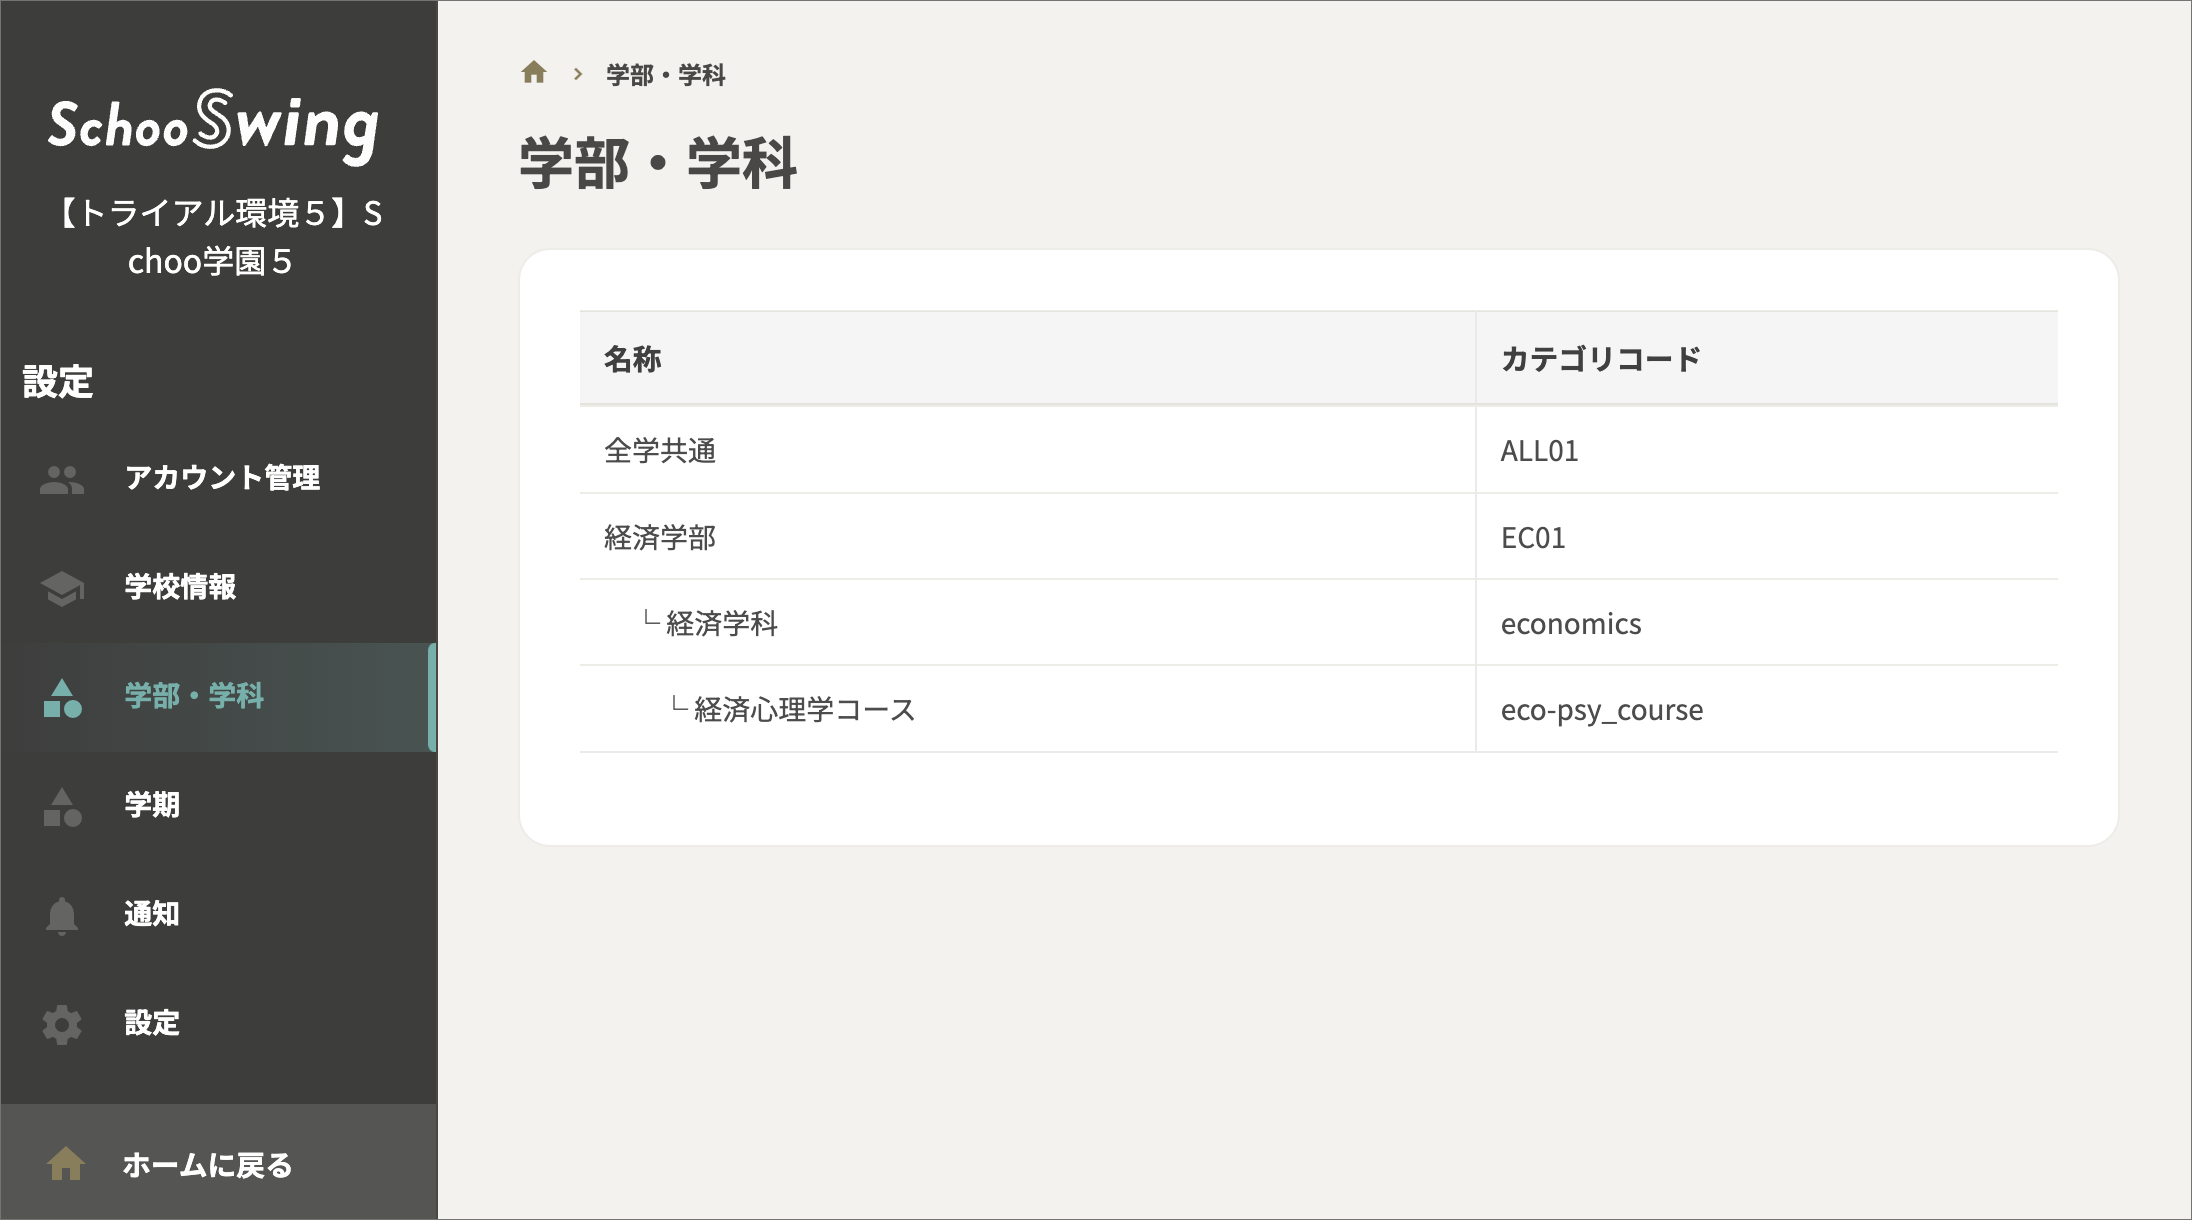Click the breadcrumb chevron after the home icon
Viewport: 2192px width, 1220px height.
click(578, 73)
